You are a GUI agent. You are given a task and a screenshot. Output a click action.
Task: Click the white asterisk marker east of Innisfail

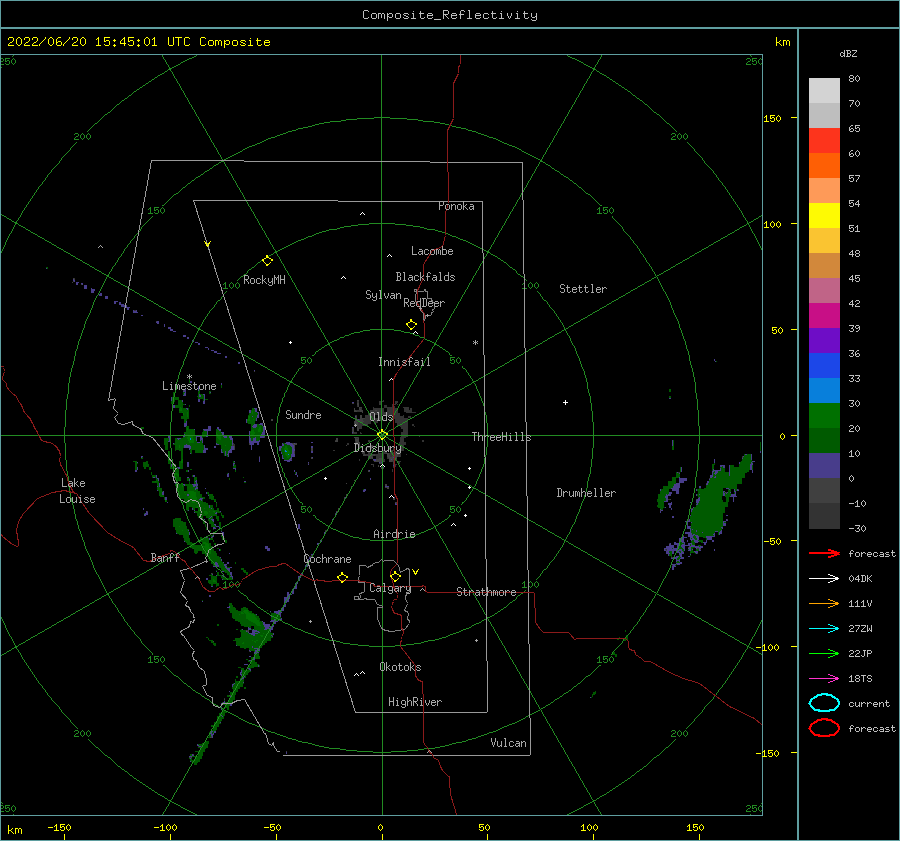tap(475, 343)
